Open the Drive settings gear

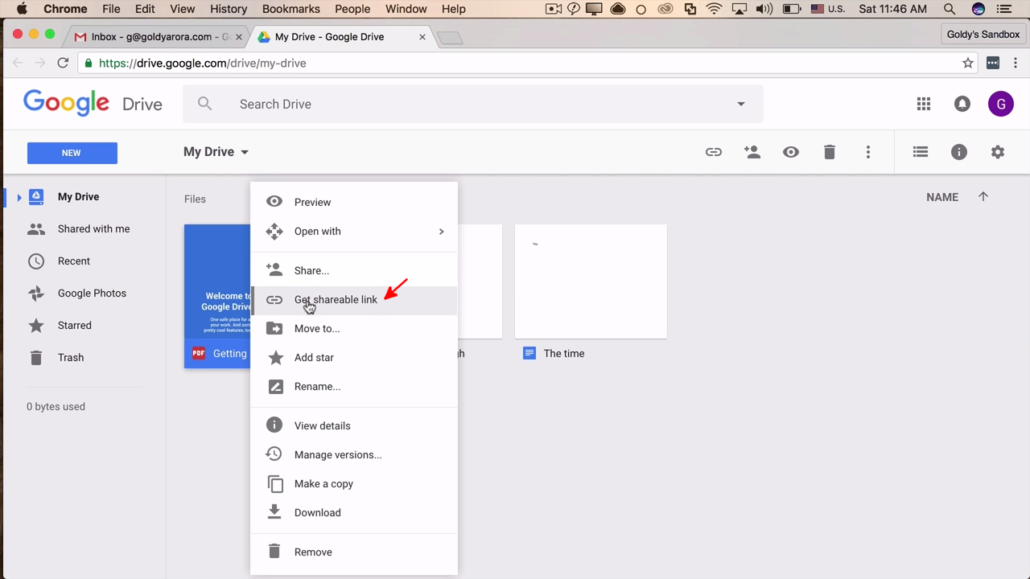pos(998,152)
